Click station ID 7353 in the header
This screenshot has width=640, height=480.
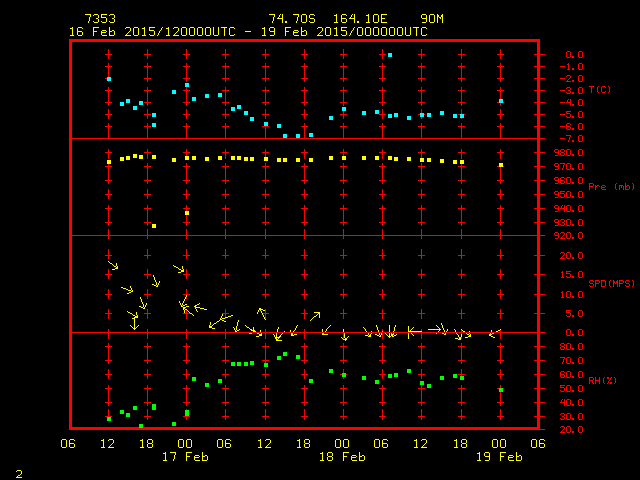[x=99, y=19]
